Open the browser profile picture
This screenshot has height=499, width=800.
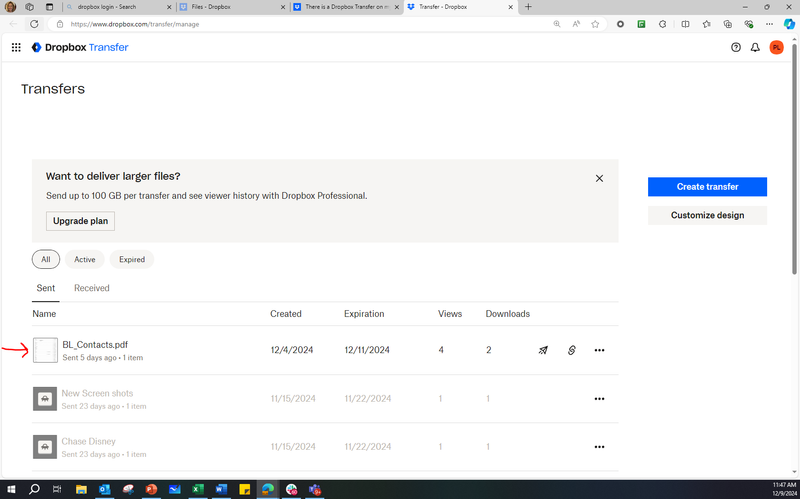[10, 7]
